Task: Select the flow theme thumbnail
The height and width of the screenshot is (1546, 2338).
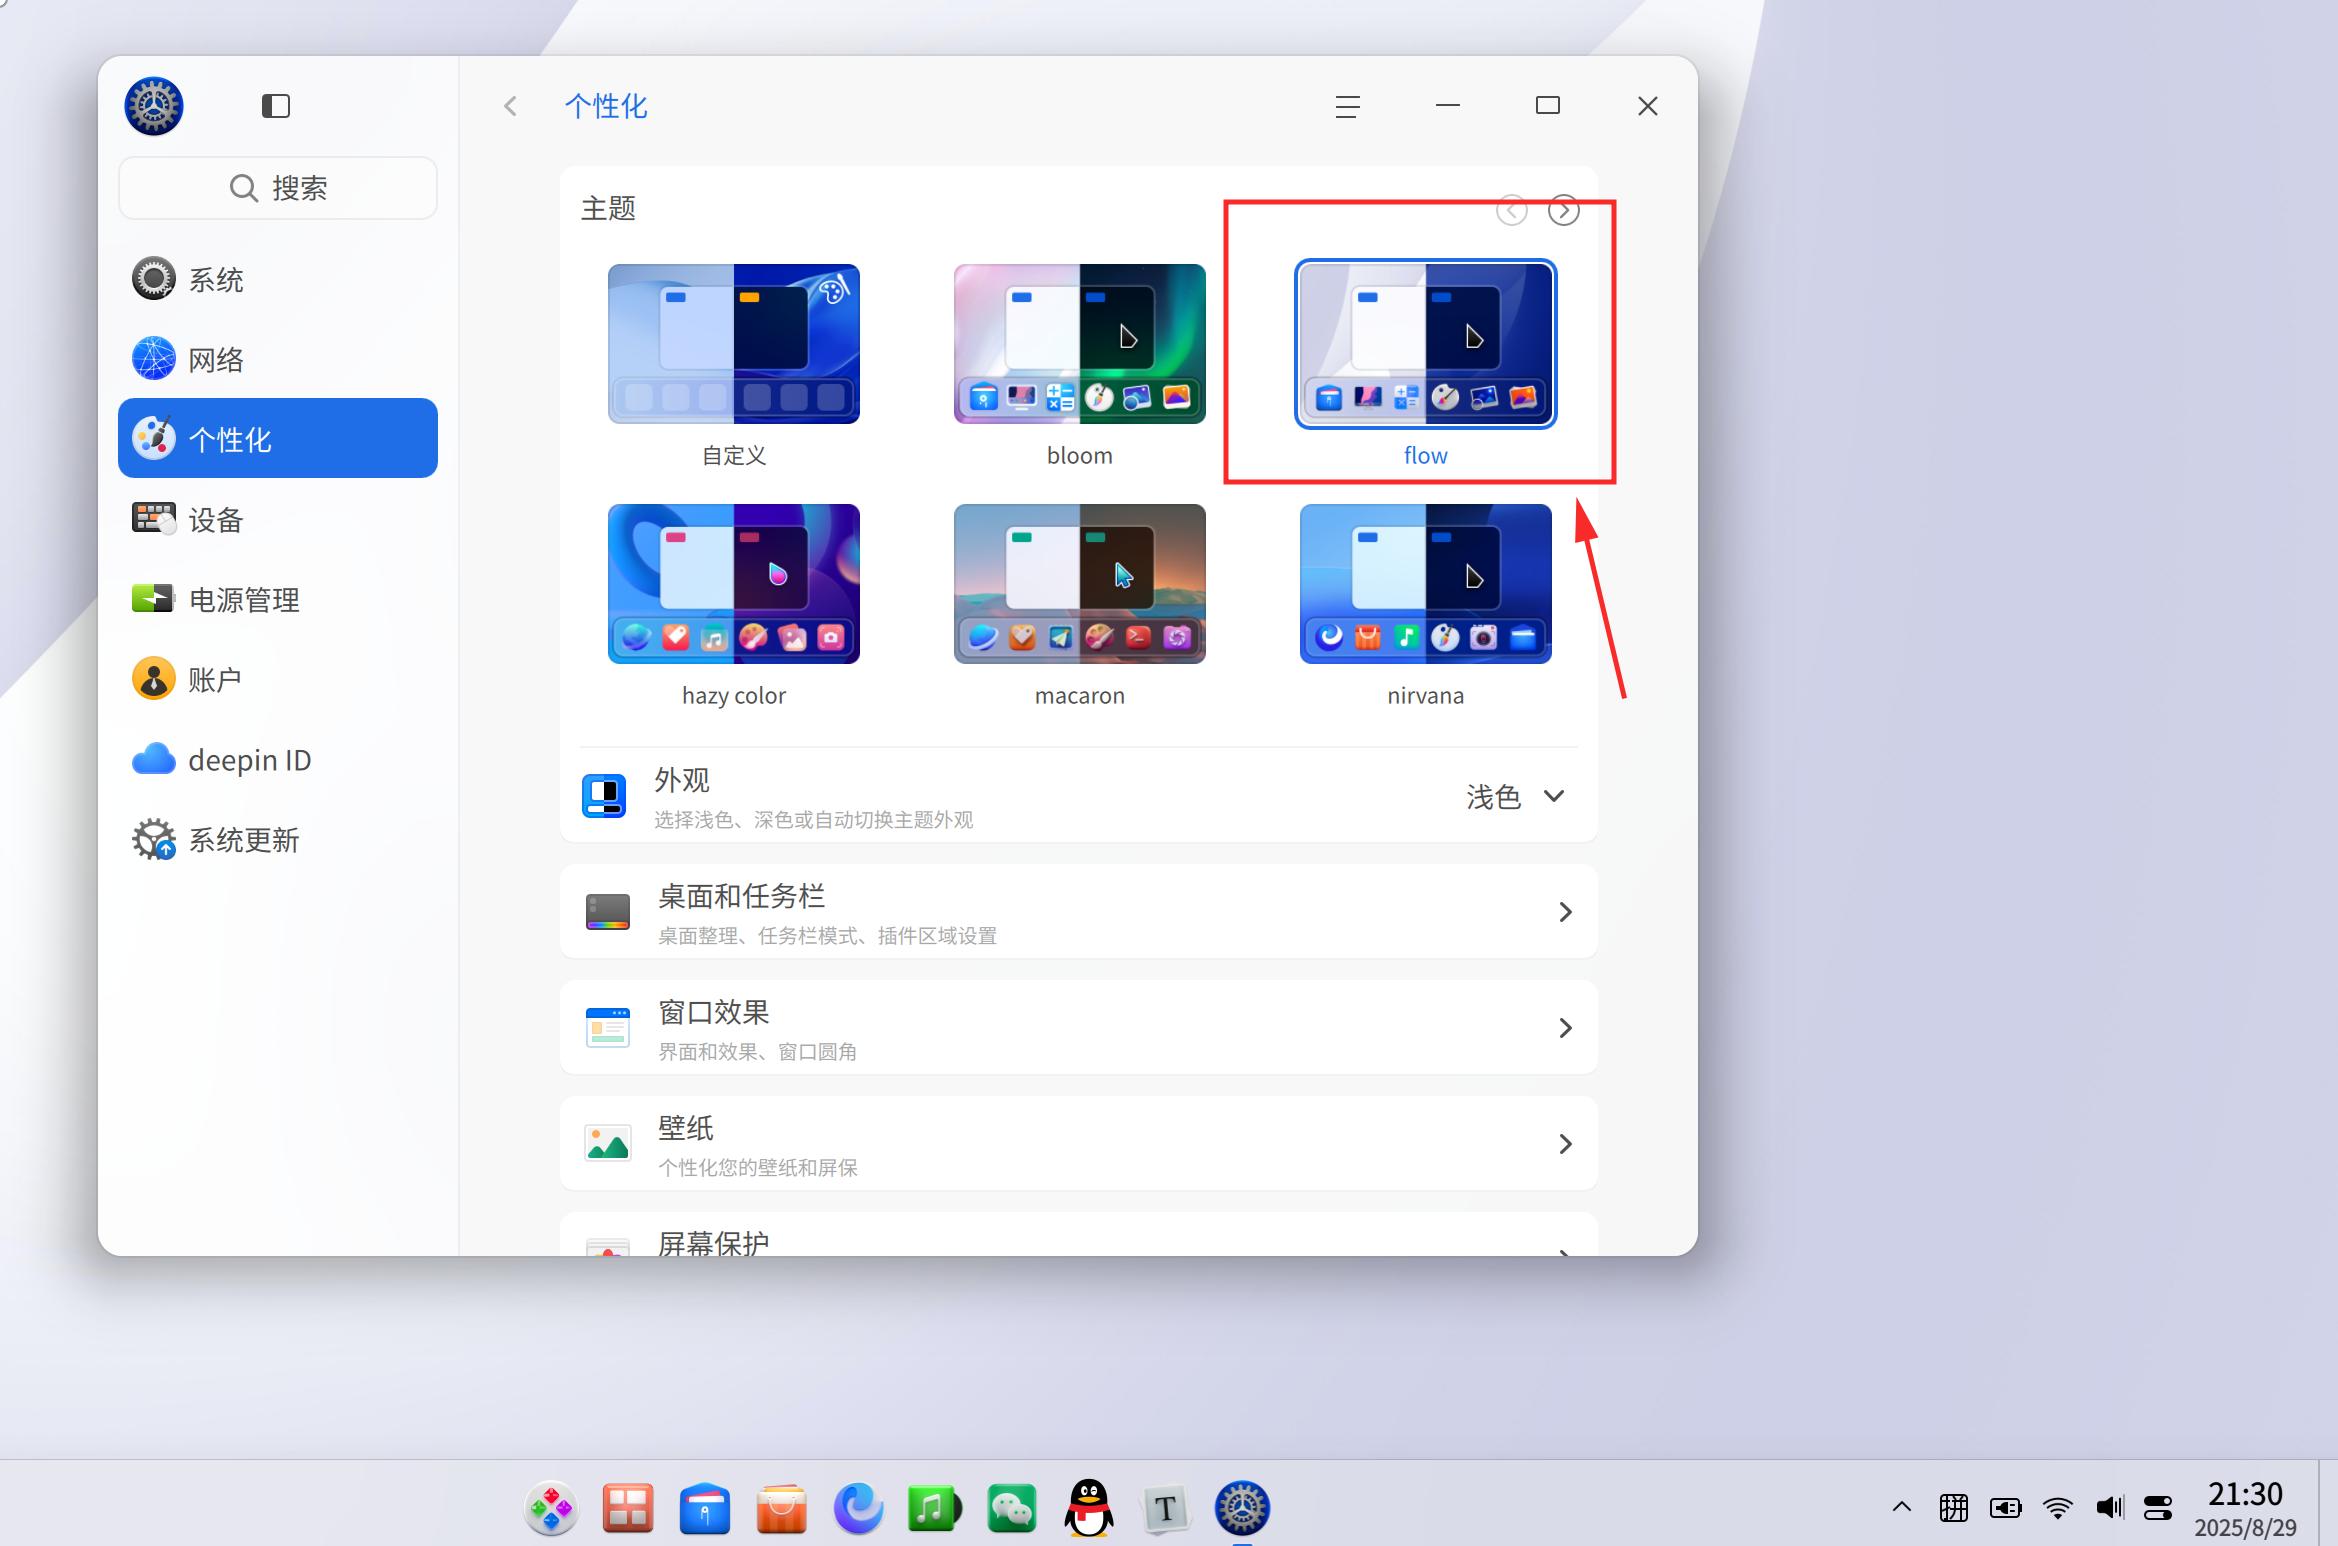Action: 1426,344
